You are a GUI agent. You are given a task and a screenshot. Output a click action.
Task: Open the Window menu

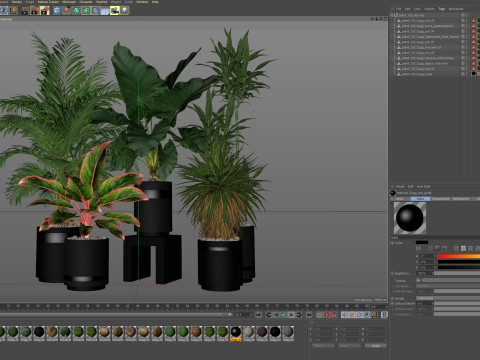[142, 2]
